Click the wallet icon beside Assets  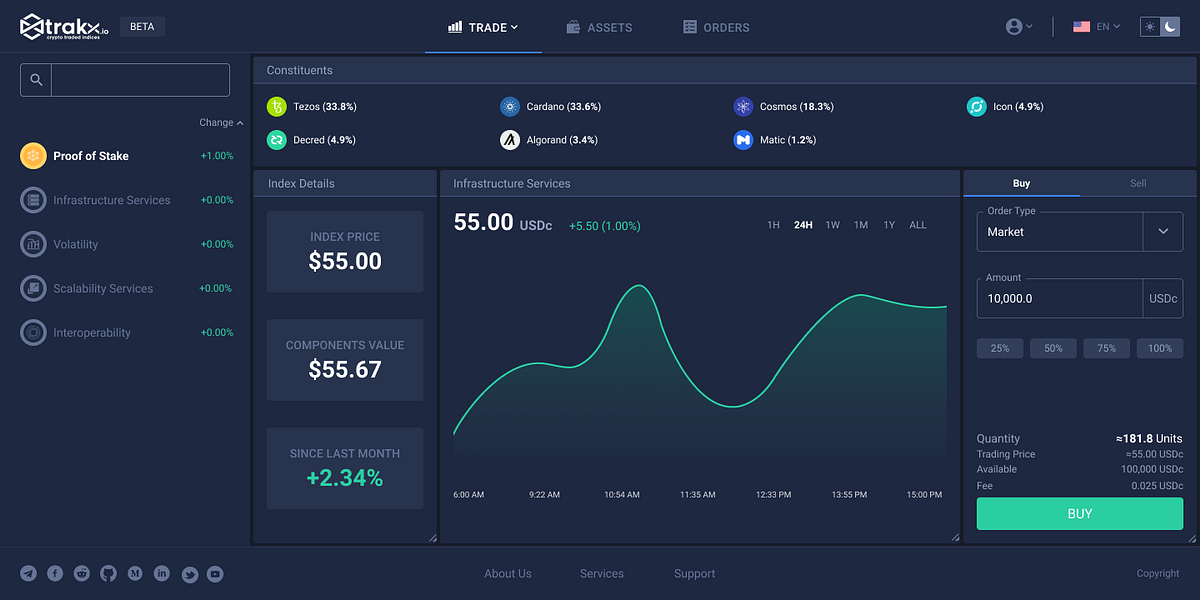click(573, 27)
